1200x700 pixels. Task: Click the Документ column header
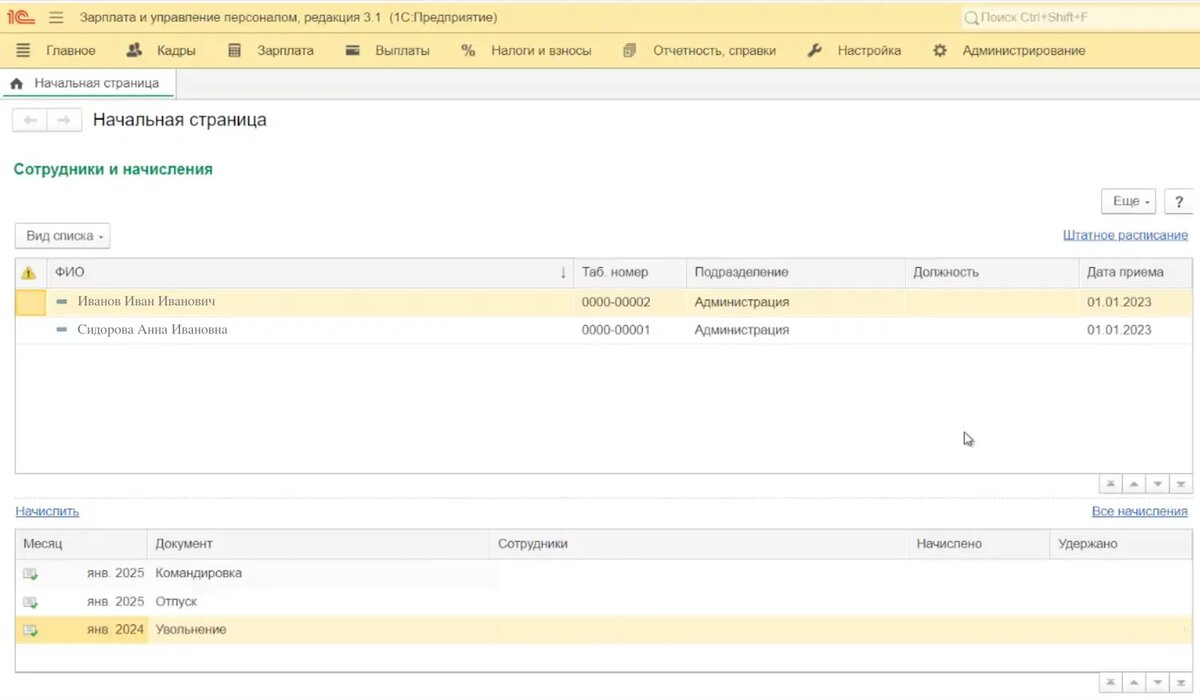319,544
